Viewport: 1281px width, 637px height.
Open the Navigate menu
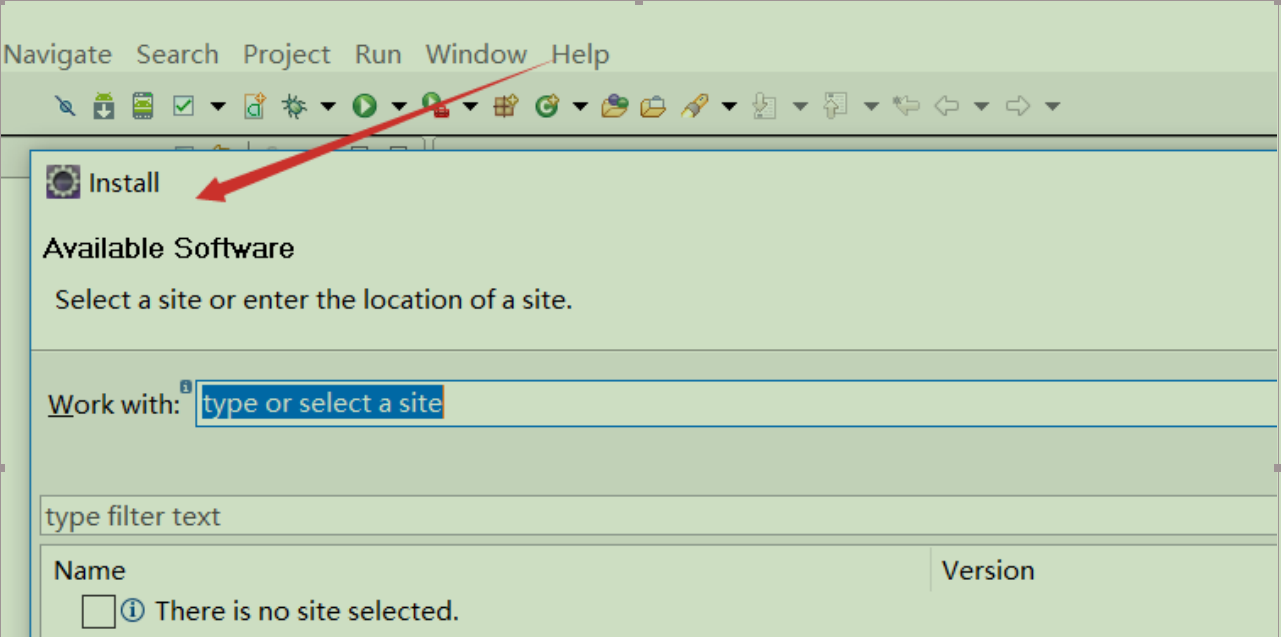(57, 55)
